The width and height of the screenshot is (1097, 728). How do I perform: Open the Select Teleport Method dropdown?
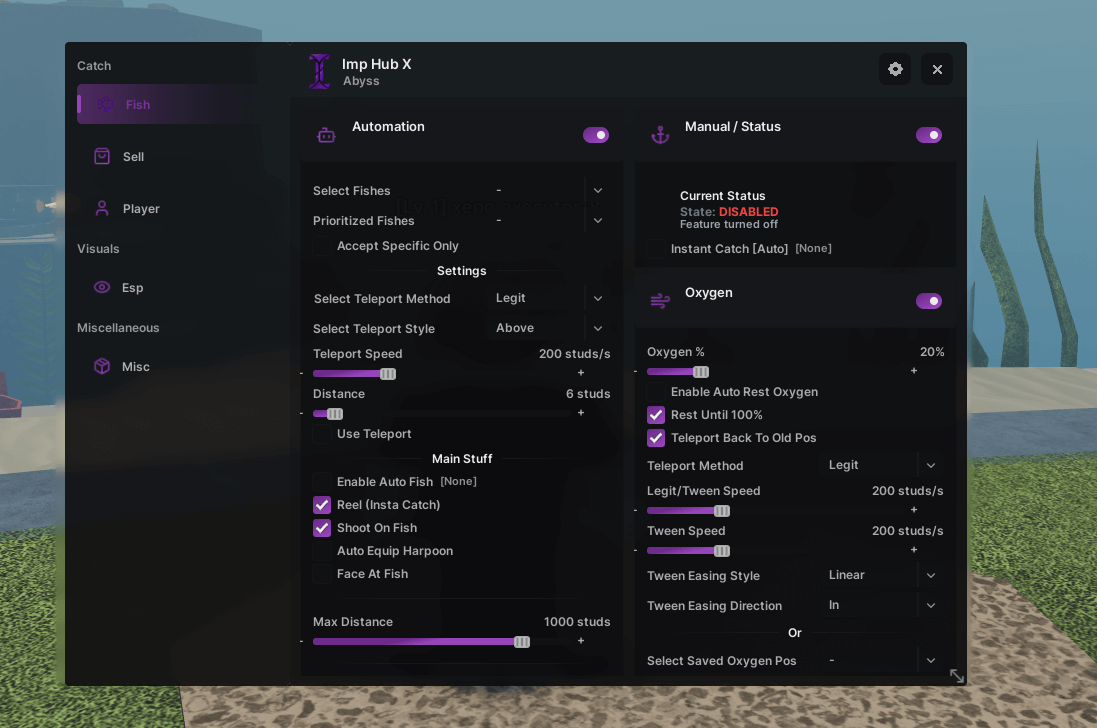pos(597,298)
